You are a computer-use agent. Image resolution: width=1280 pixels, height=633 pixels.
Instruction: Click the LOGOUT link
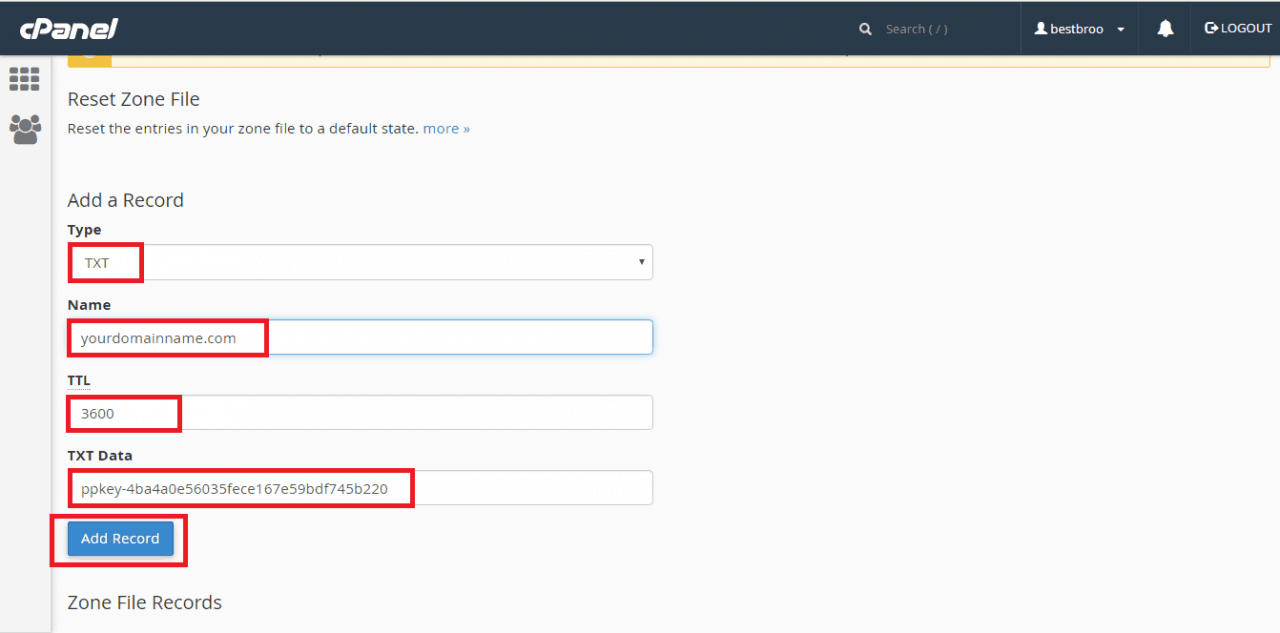1238,28
